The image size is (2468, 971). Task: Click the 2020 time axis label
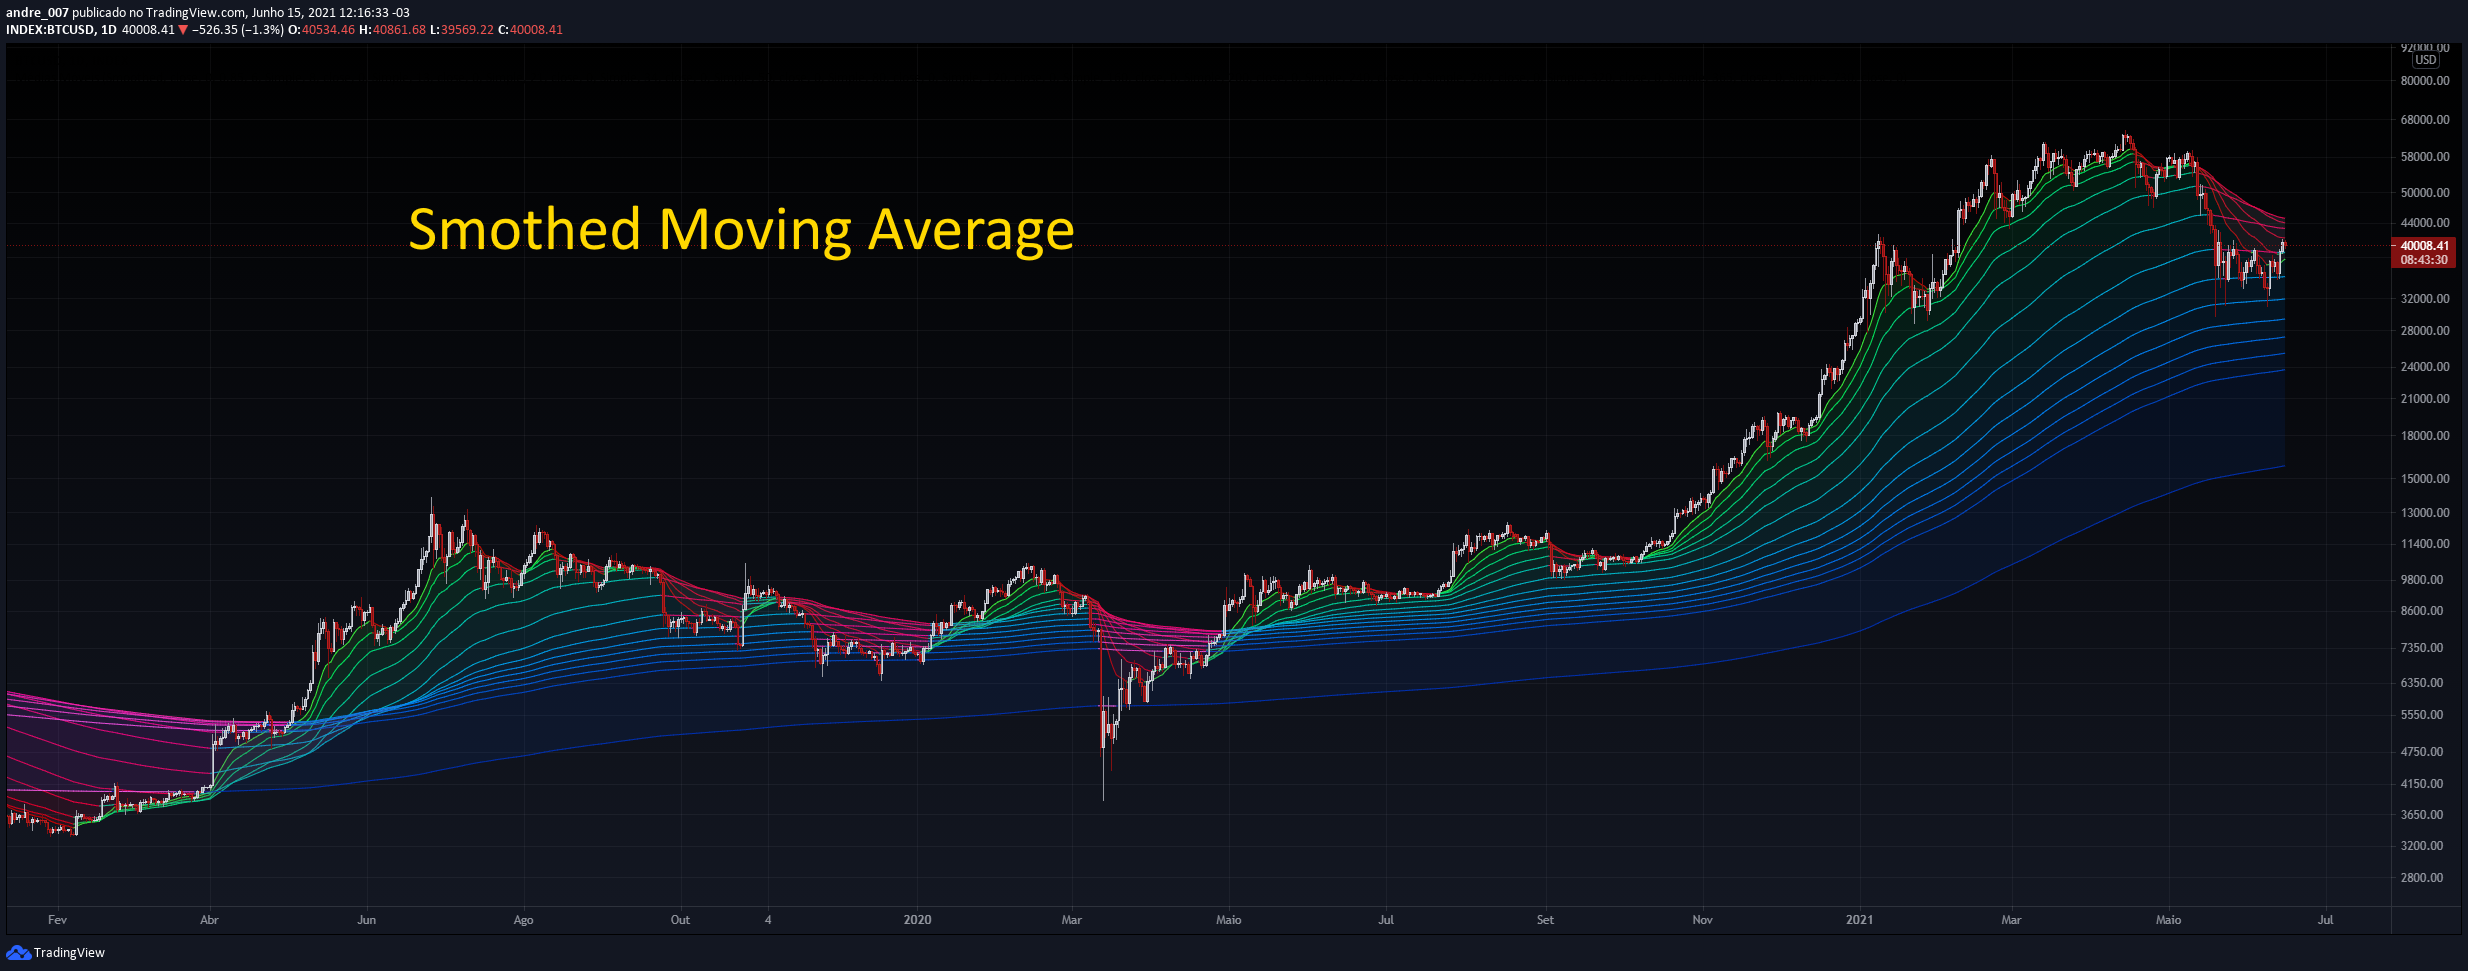[917, 920]
